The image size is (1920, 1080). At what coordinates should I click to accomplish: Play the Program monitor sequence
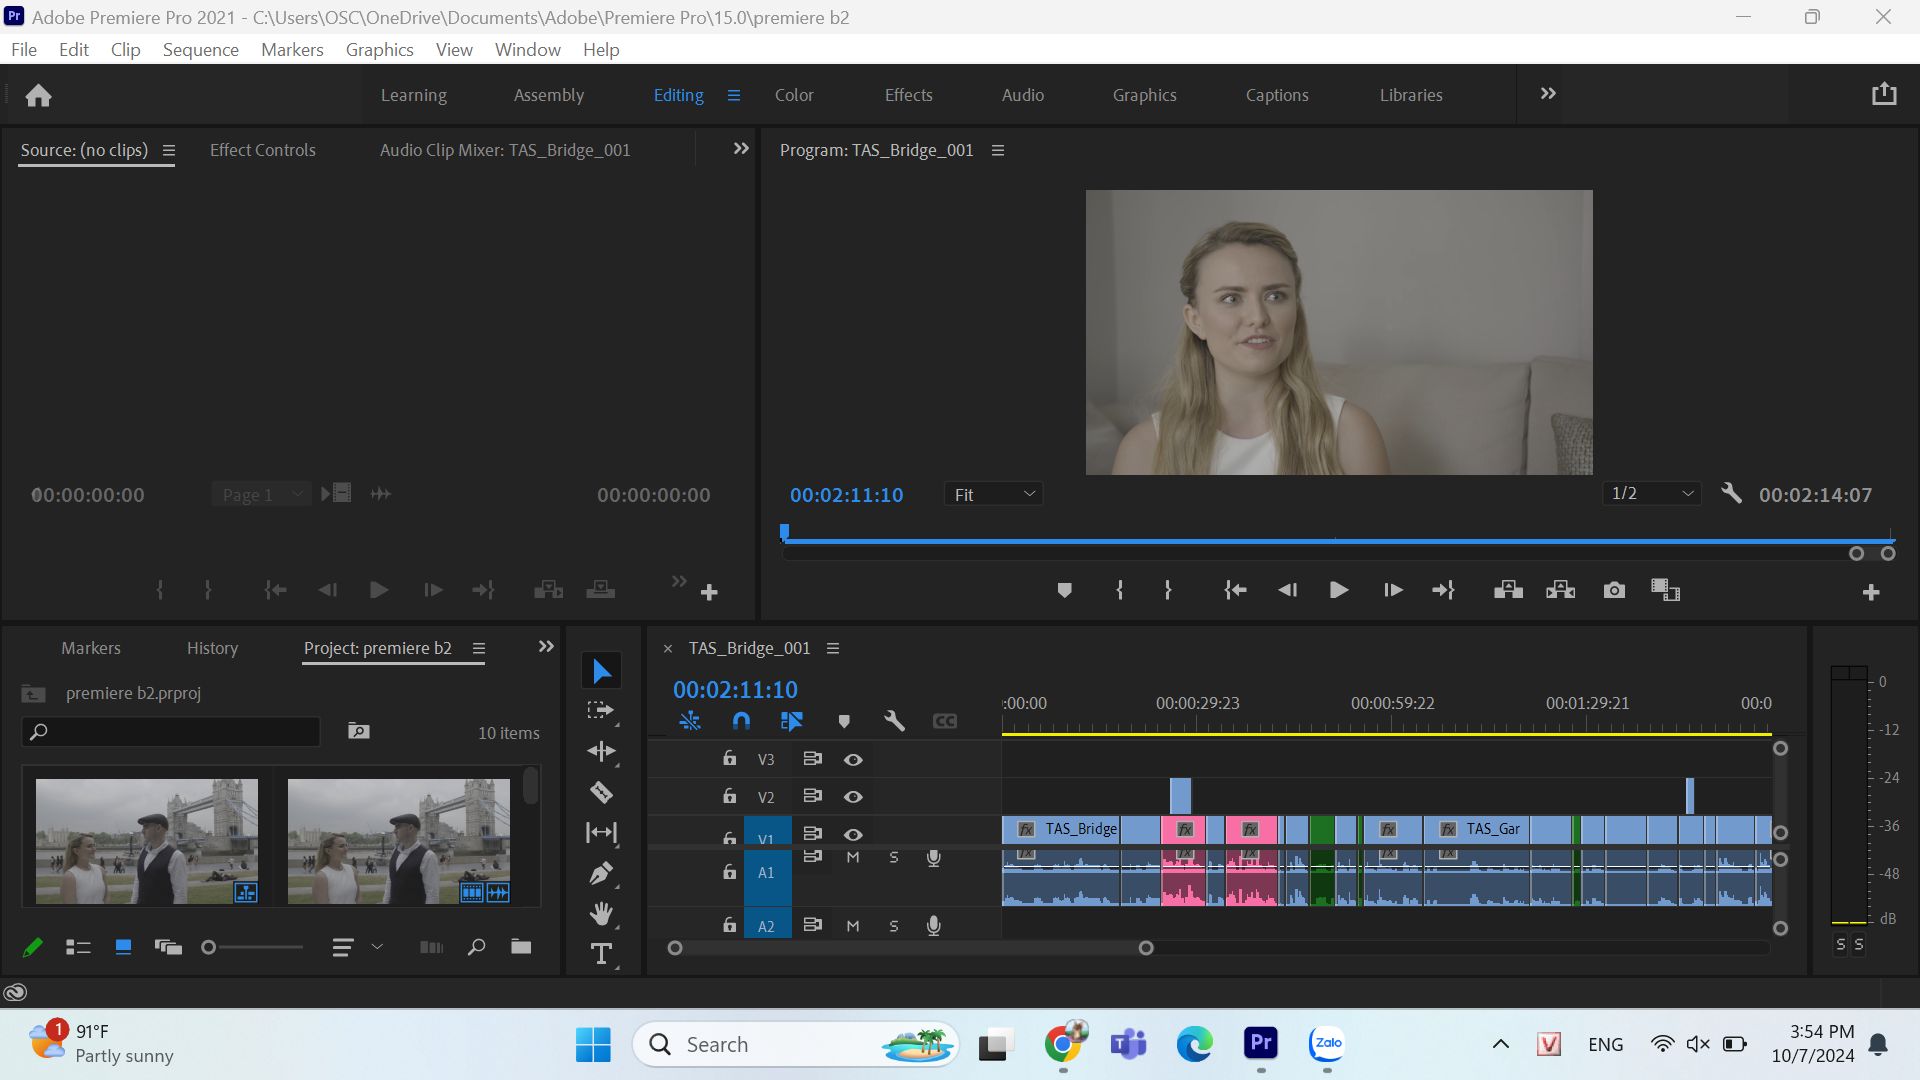tap(1339, 591)
